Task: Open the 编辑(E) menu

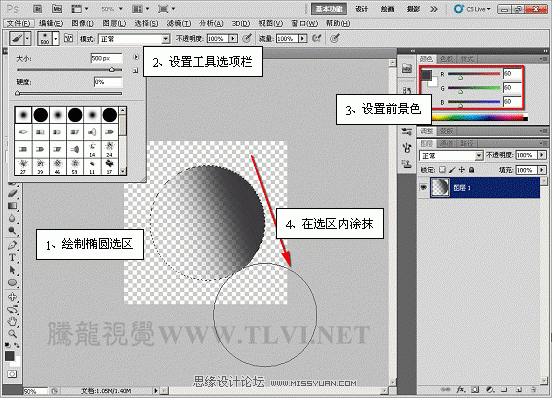Action: 51,24
